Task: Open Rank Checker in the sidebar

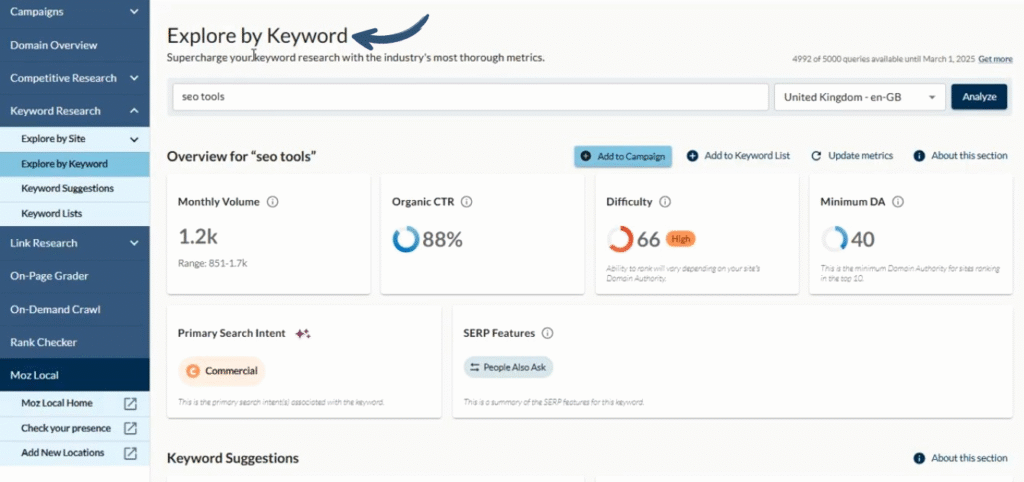Action: (x=74, y=342)
